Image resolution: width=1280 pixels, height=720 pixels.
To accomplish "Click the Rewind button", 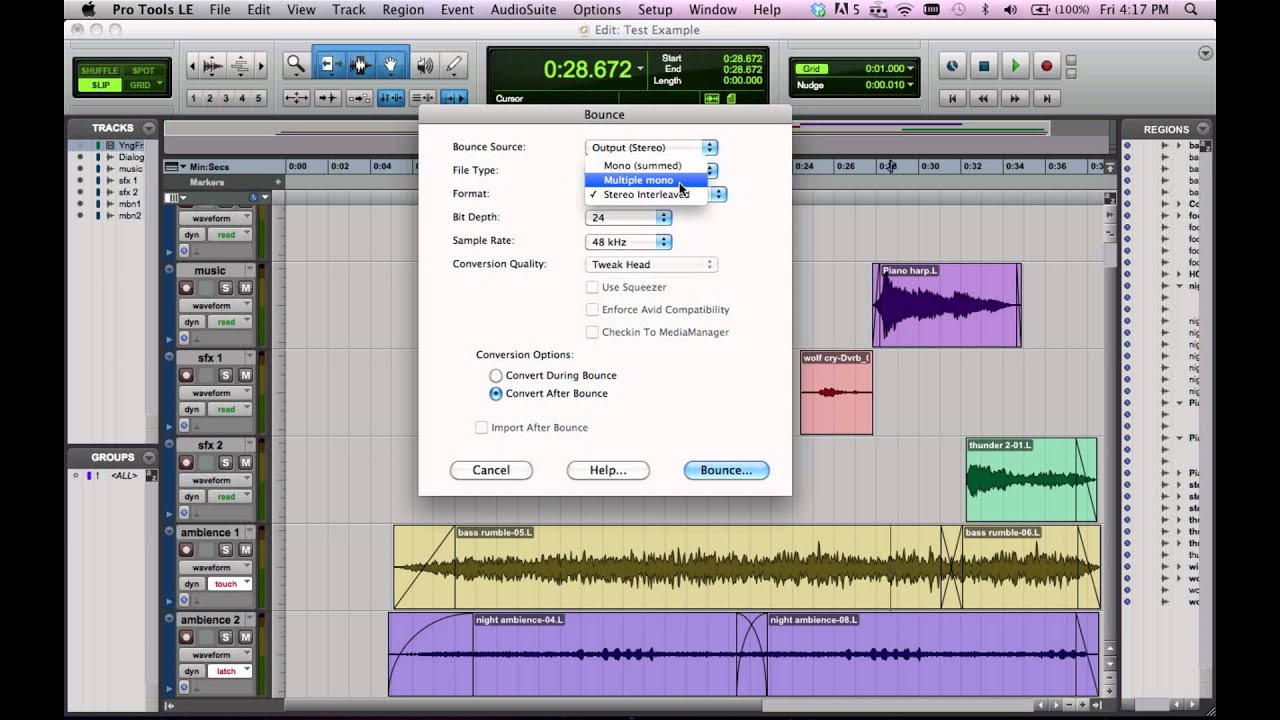I will tap(984, 98).
